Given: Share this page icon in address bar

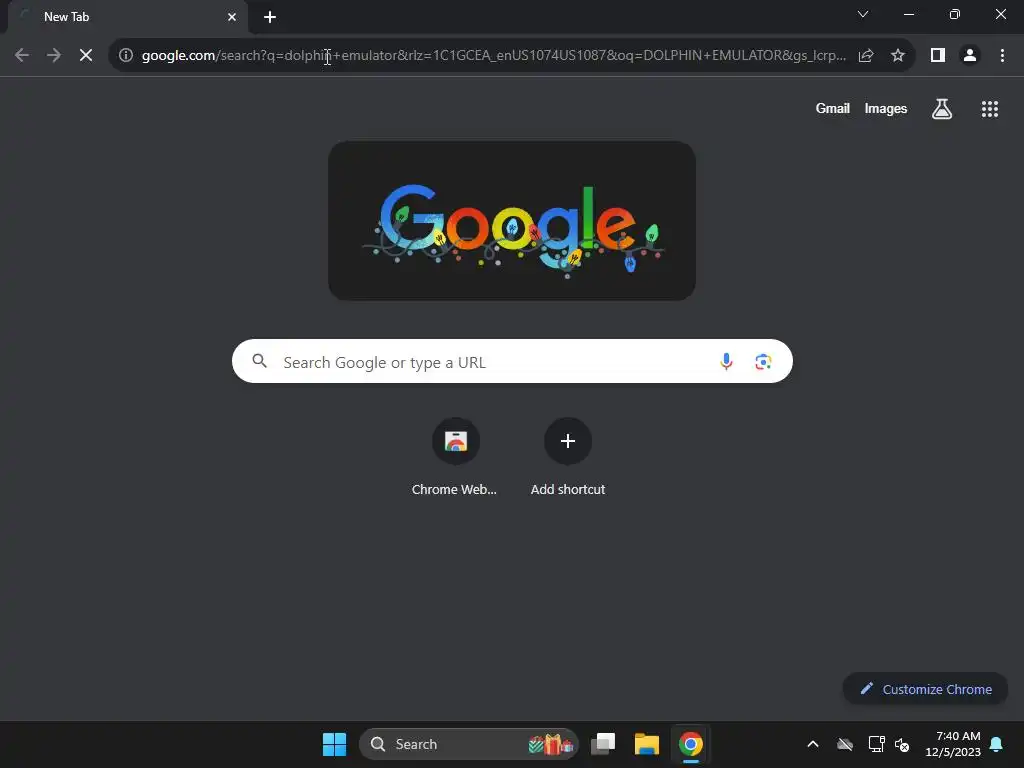Looking at the screenshot, I should (x=866, y=56).
